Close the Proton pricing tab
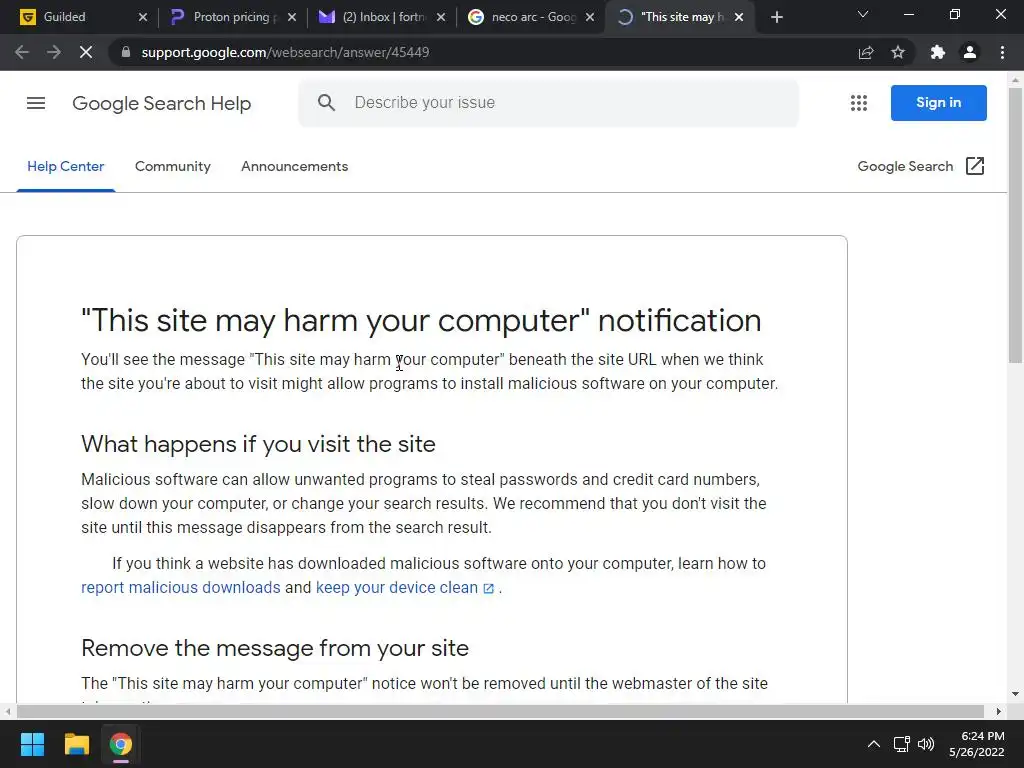1024x768 pixels. coord(292,17)
